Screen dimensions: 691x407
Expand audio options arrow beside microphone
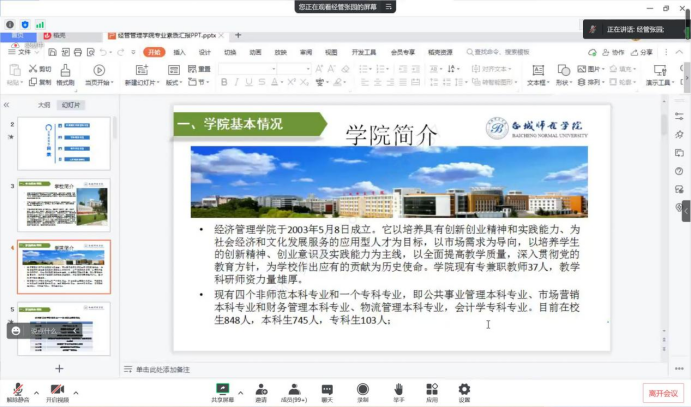(x=37, y=393)
